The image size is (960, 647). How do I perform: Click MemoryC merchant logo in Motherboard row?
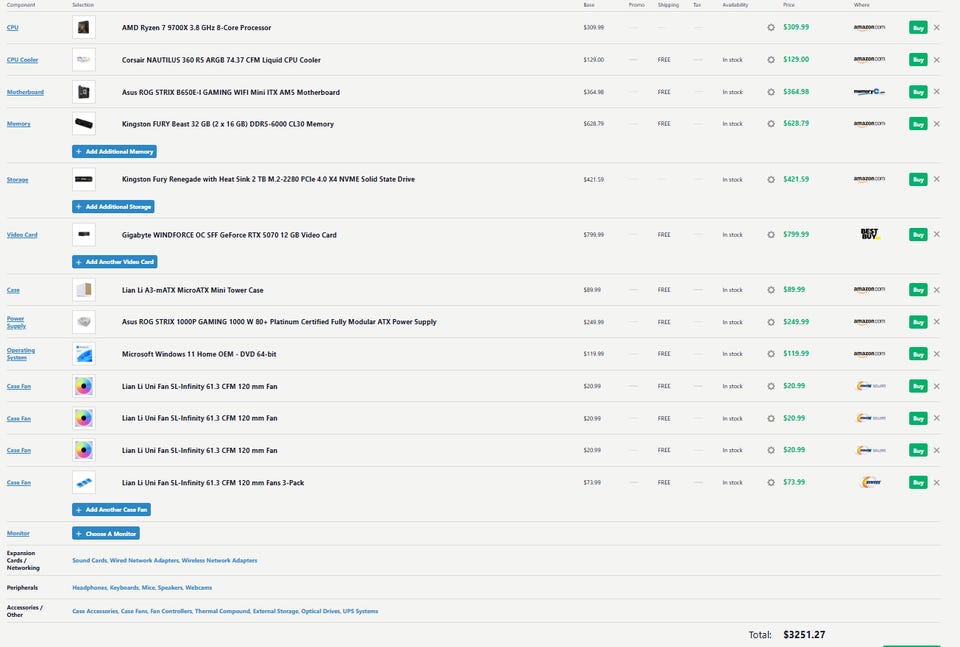[869, 92]
